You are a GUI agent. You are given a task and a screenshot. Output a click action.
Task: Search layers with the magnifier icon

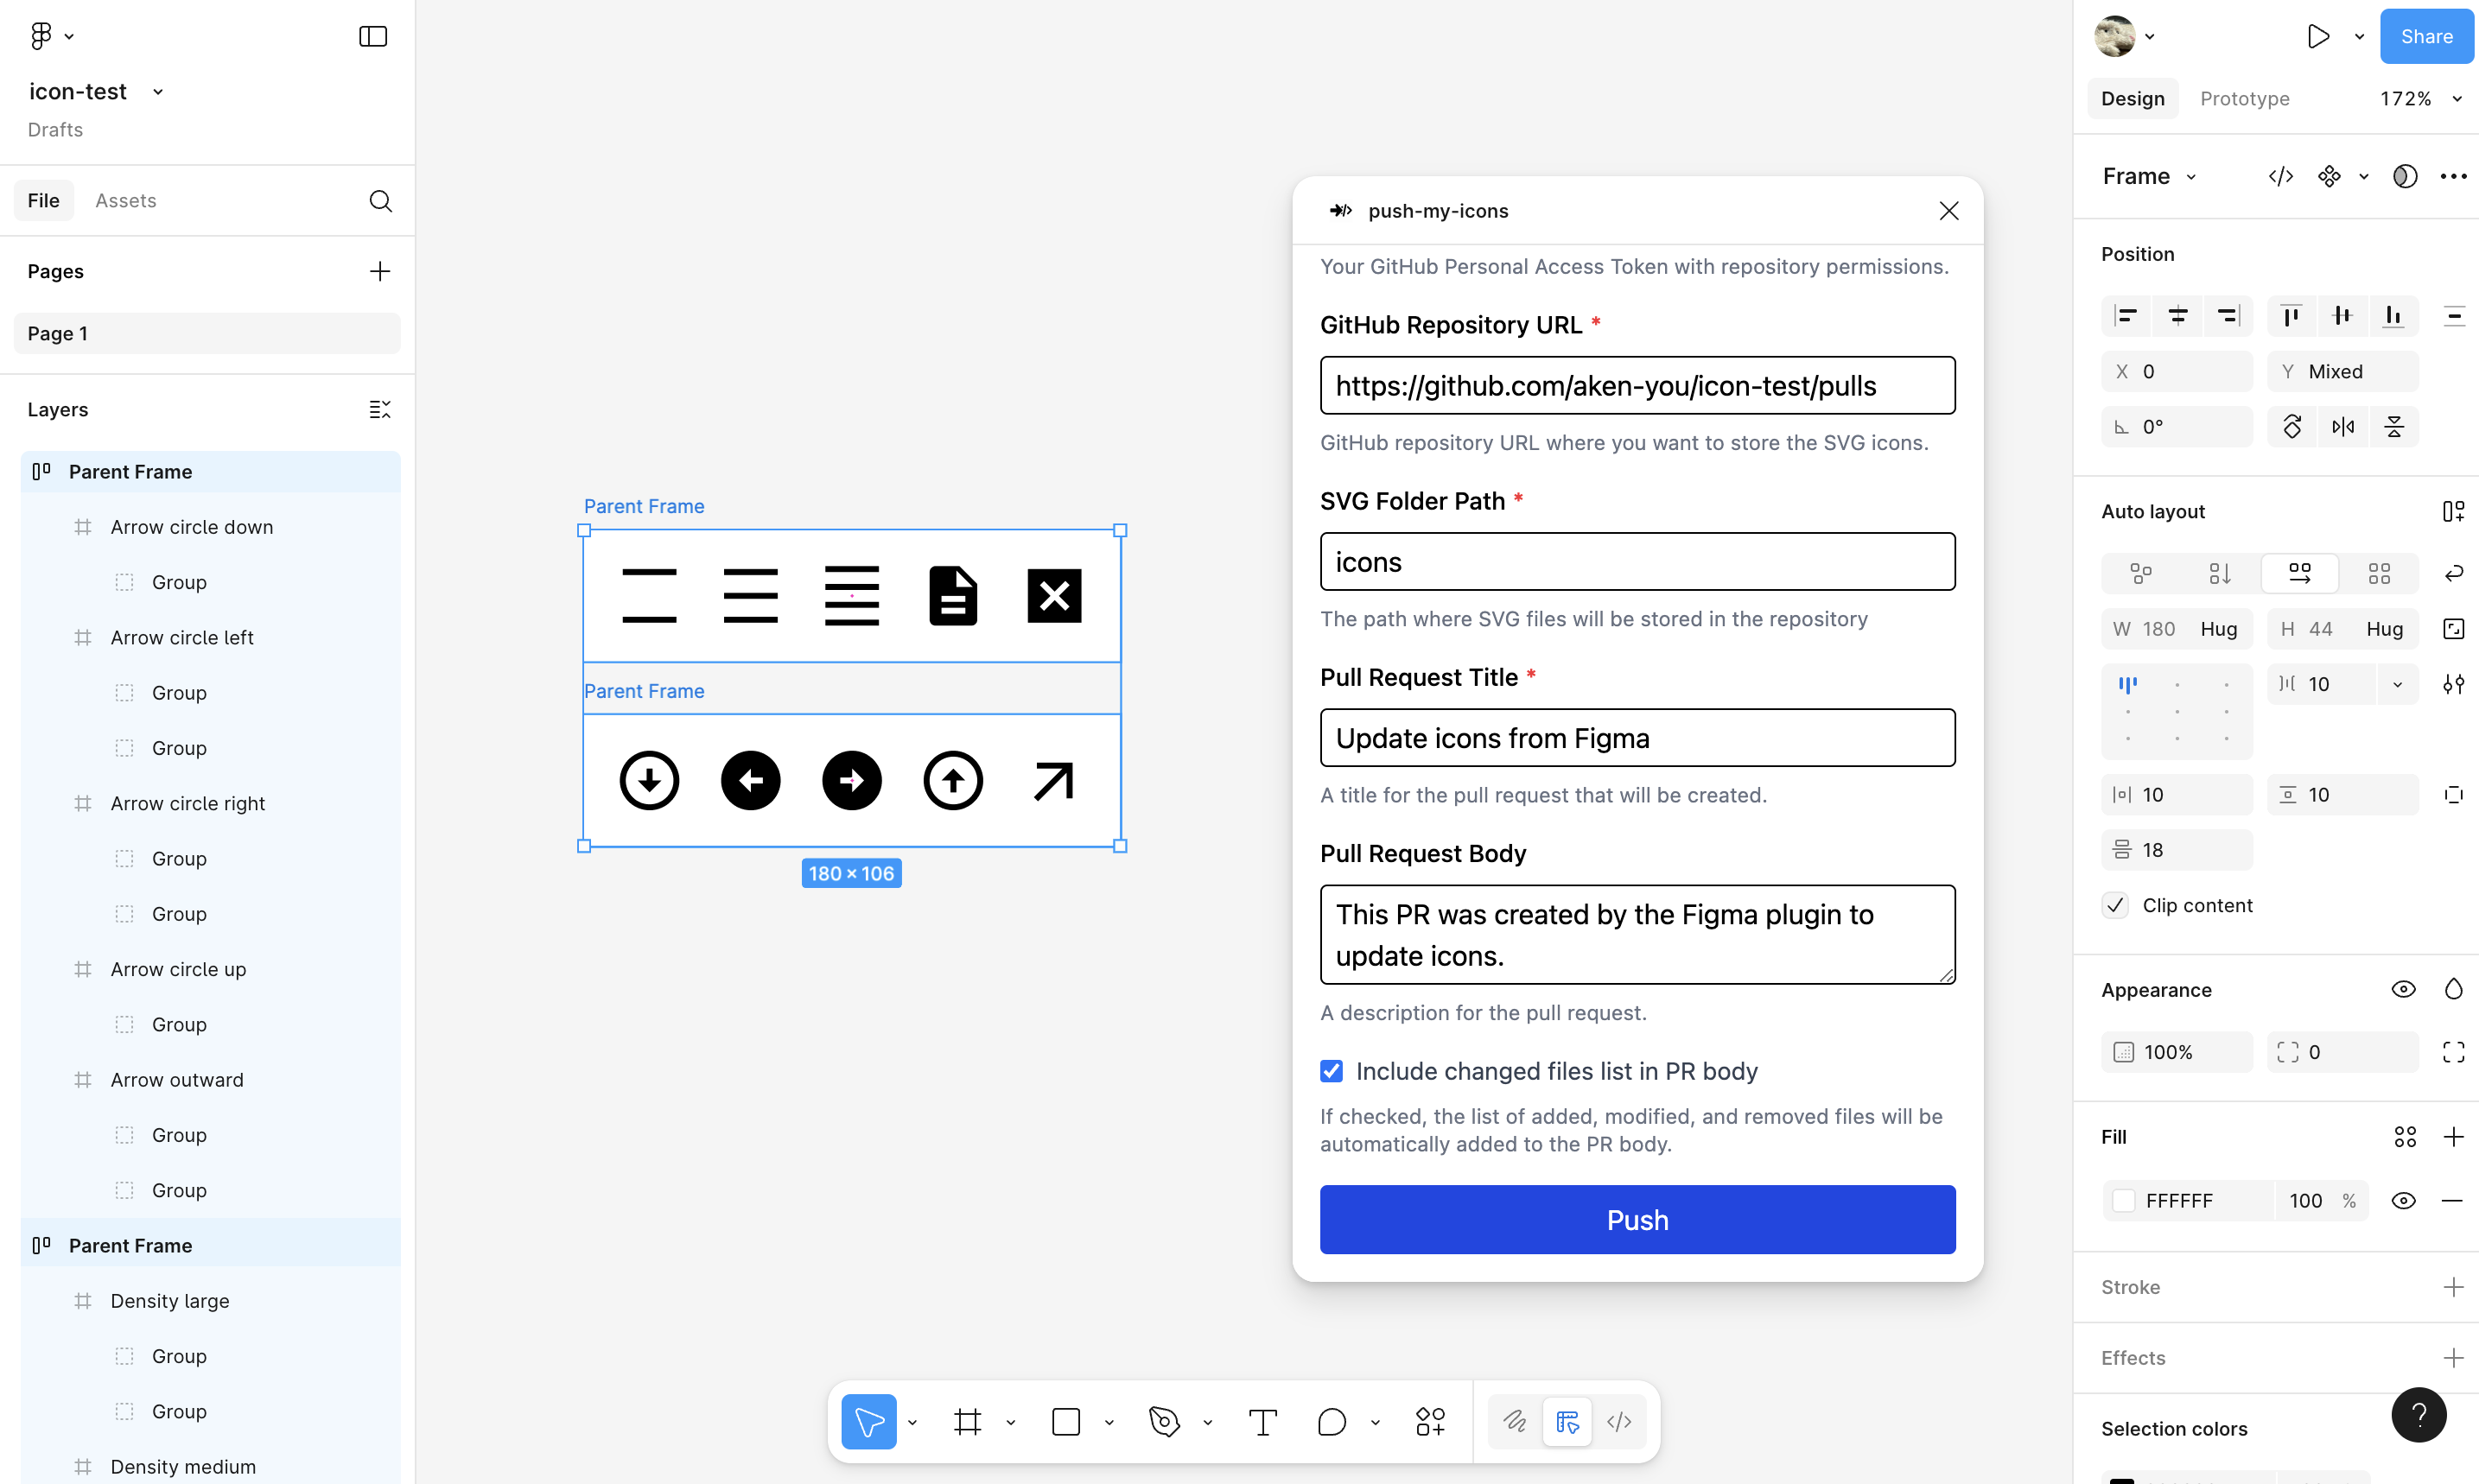click(x=380, y=201)
